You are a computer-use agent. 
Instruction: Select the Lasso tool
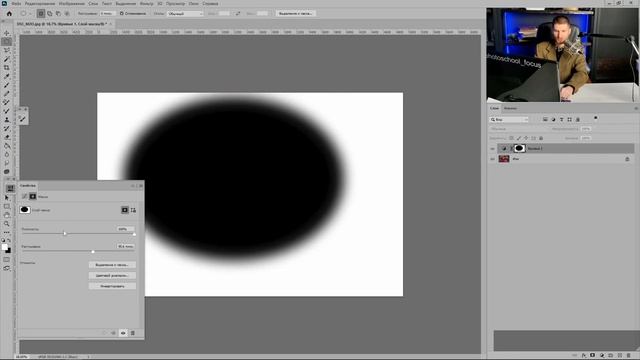7,50
